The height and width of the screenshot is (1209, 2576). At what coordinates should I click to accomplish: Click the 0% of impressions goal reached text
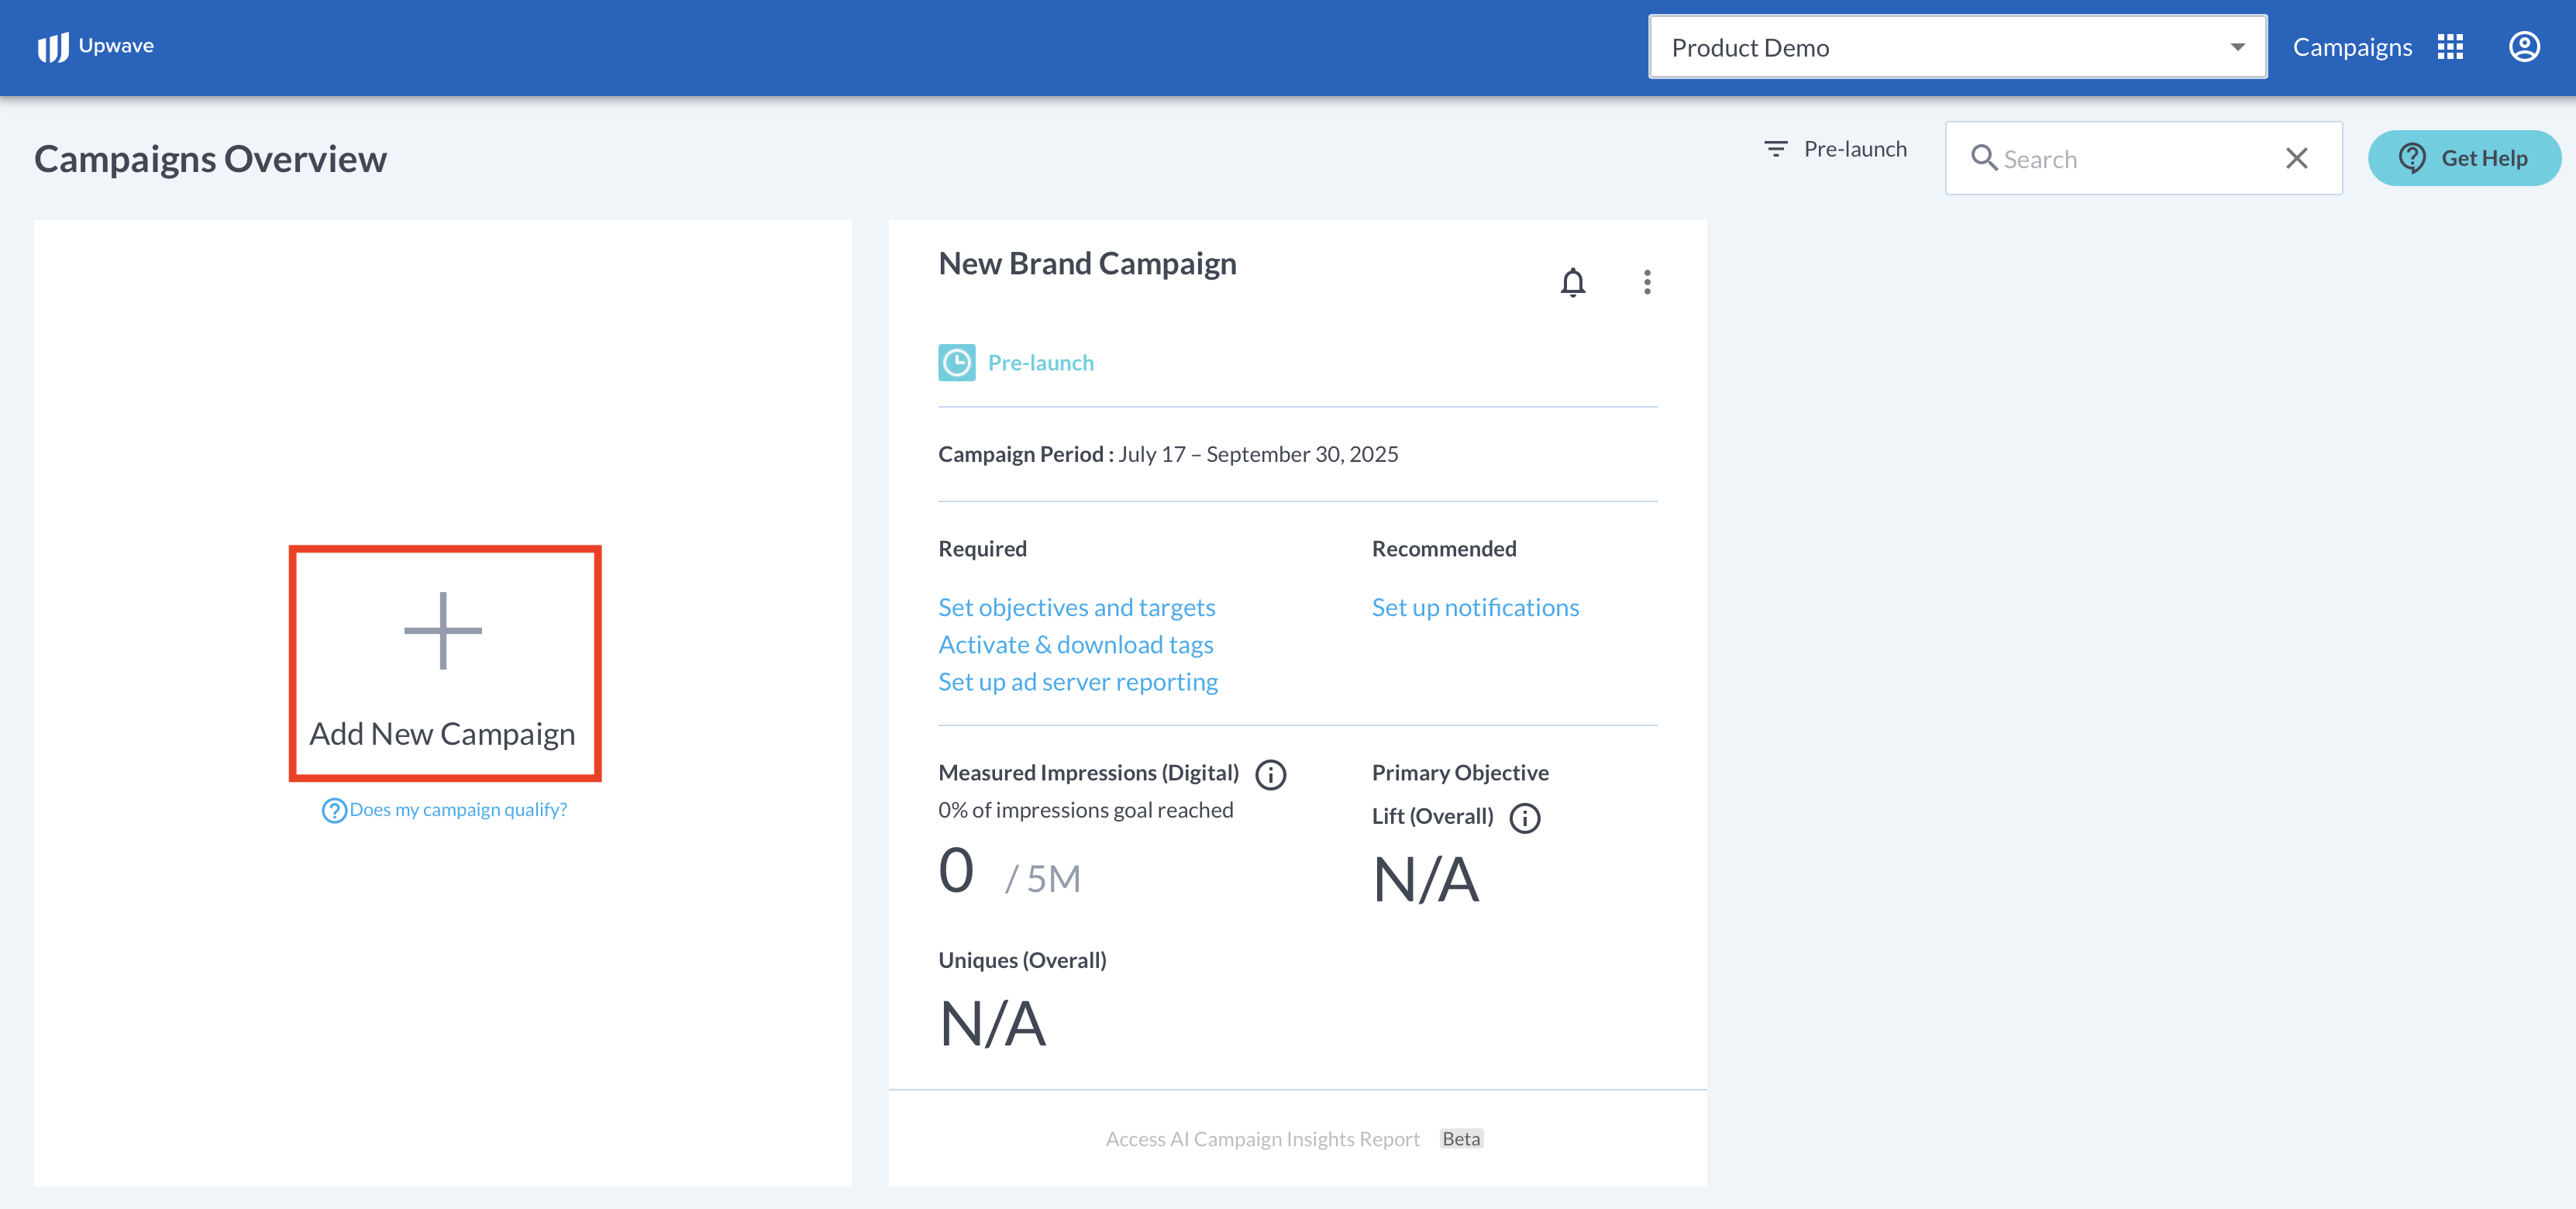(1085, 810)
